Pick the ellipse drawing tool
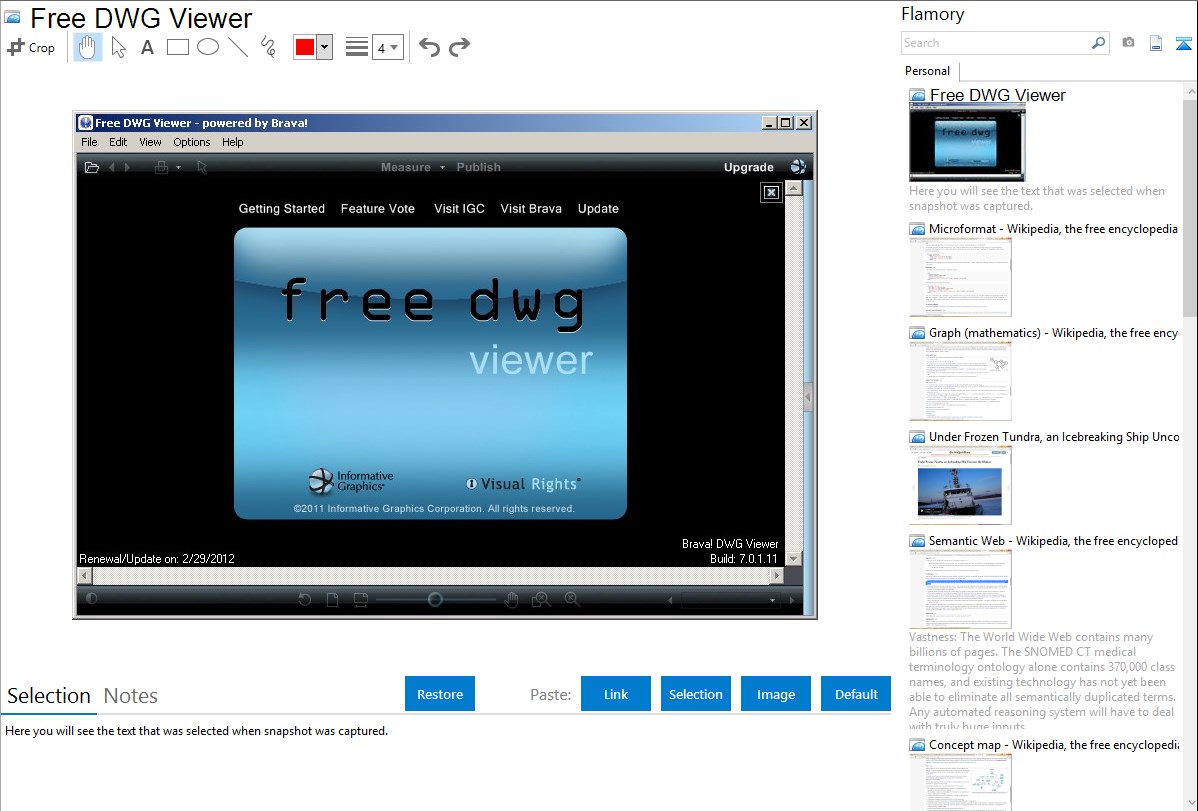 [208, 47]
